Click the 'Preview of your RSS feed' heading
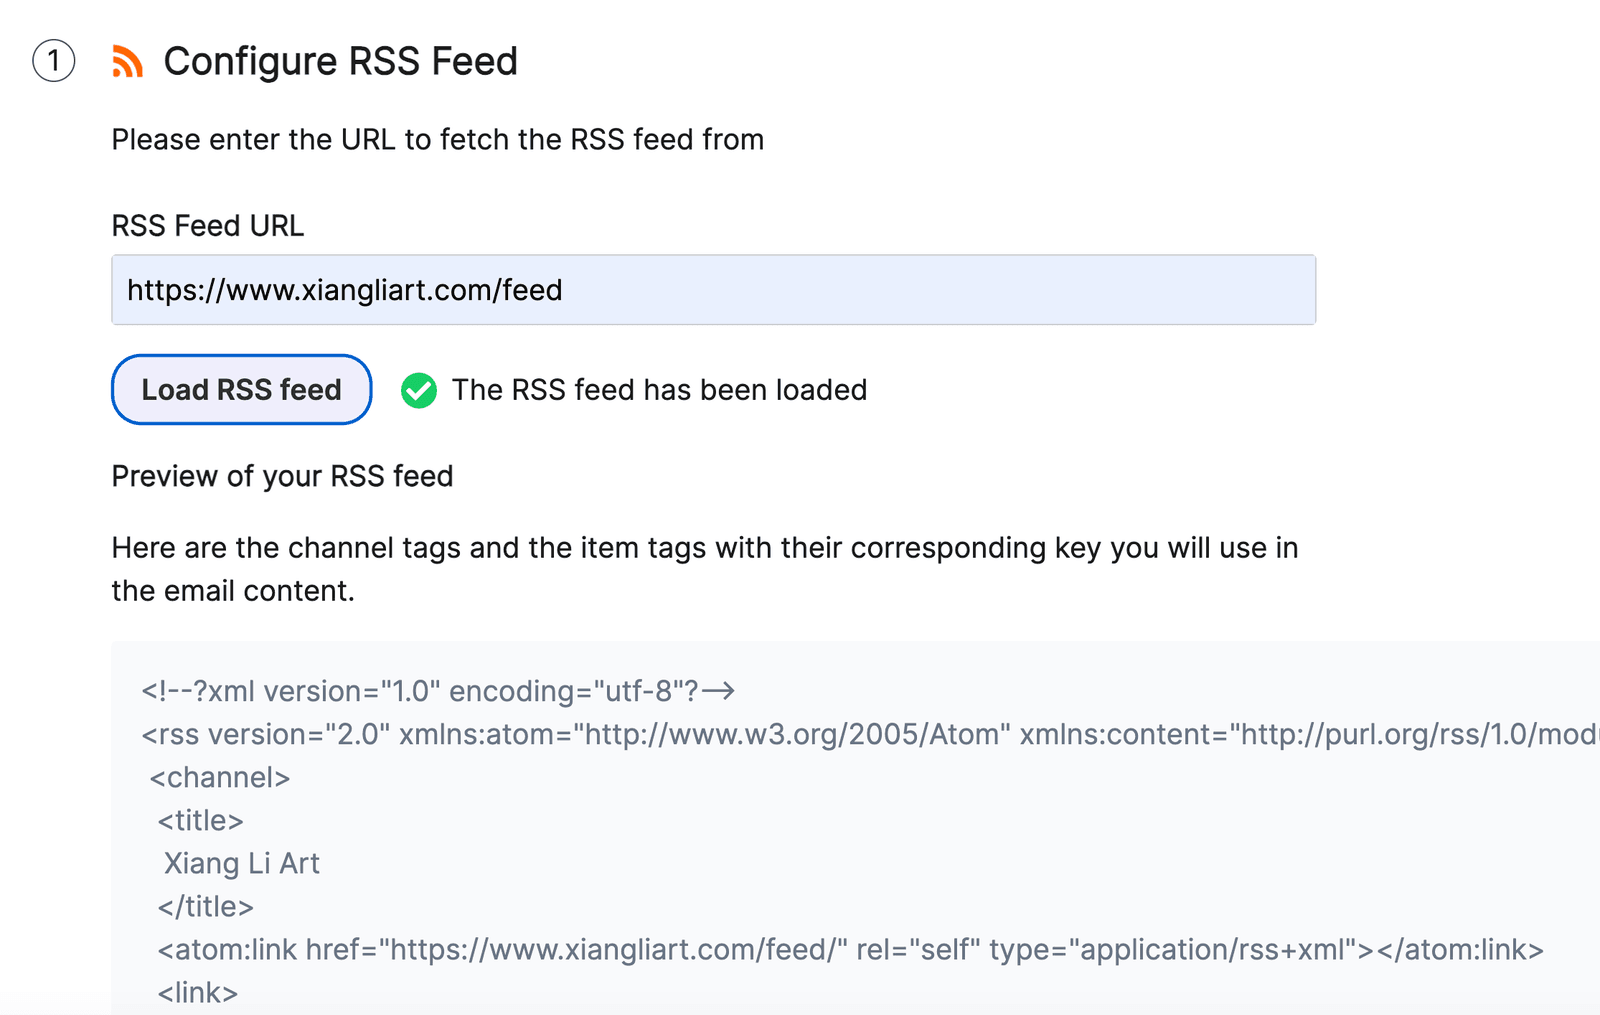This screenshot has width=1600, height=1015. click(283, 476)
